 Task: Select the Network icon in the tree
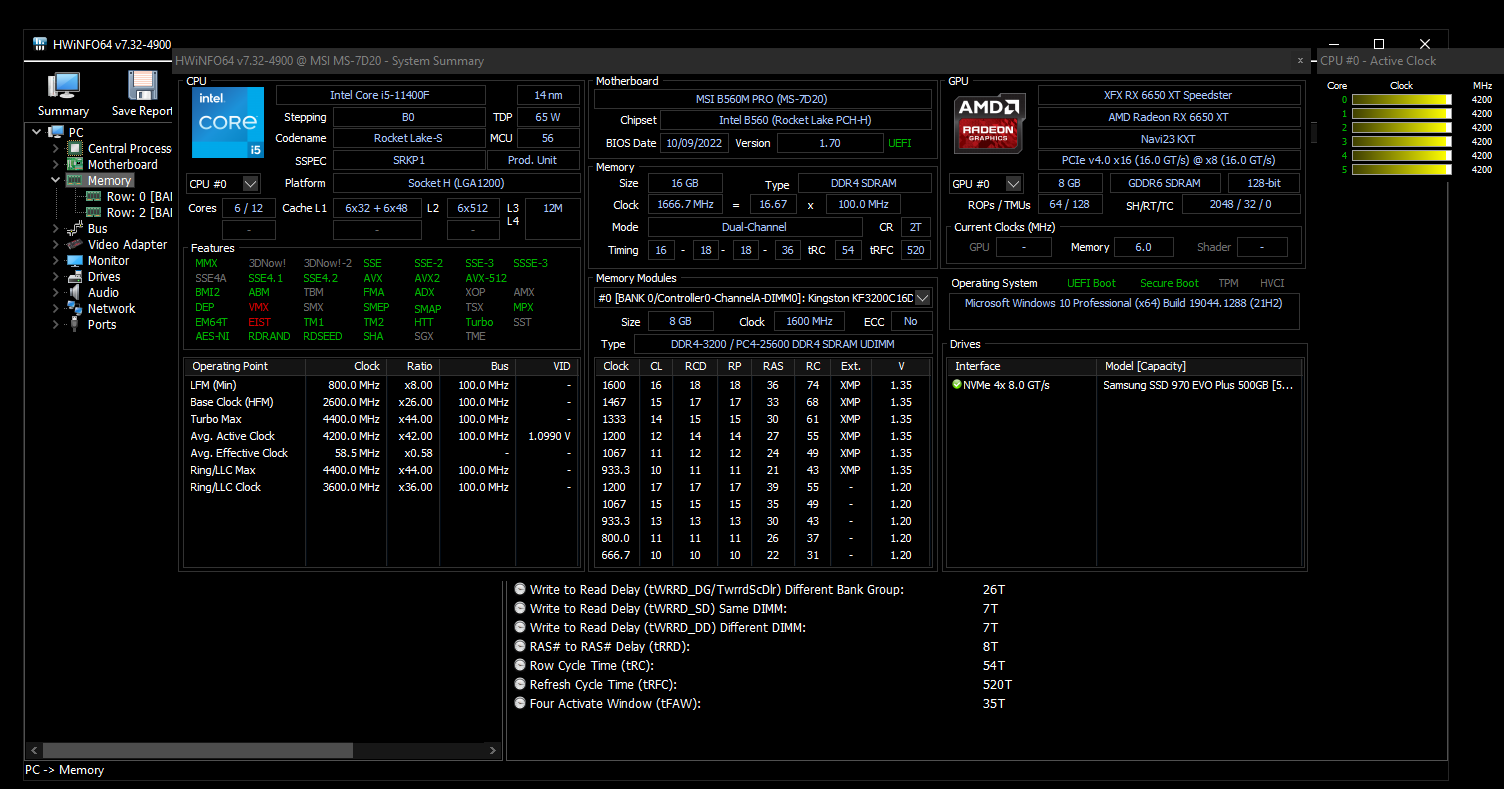click(75, 308)
